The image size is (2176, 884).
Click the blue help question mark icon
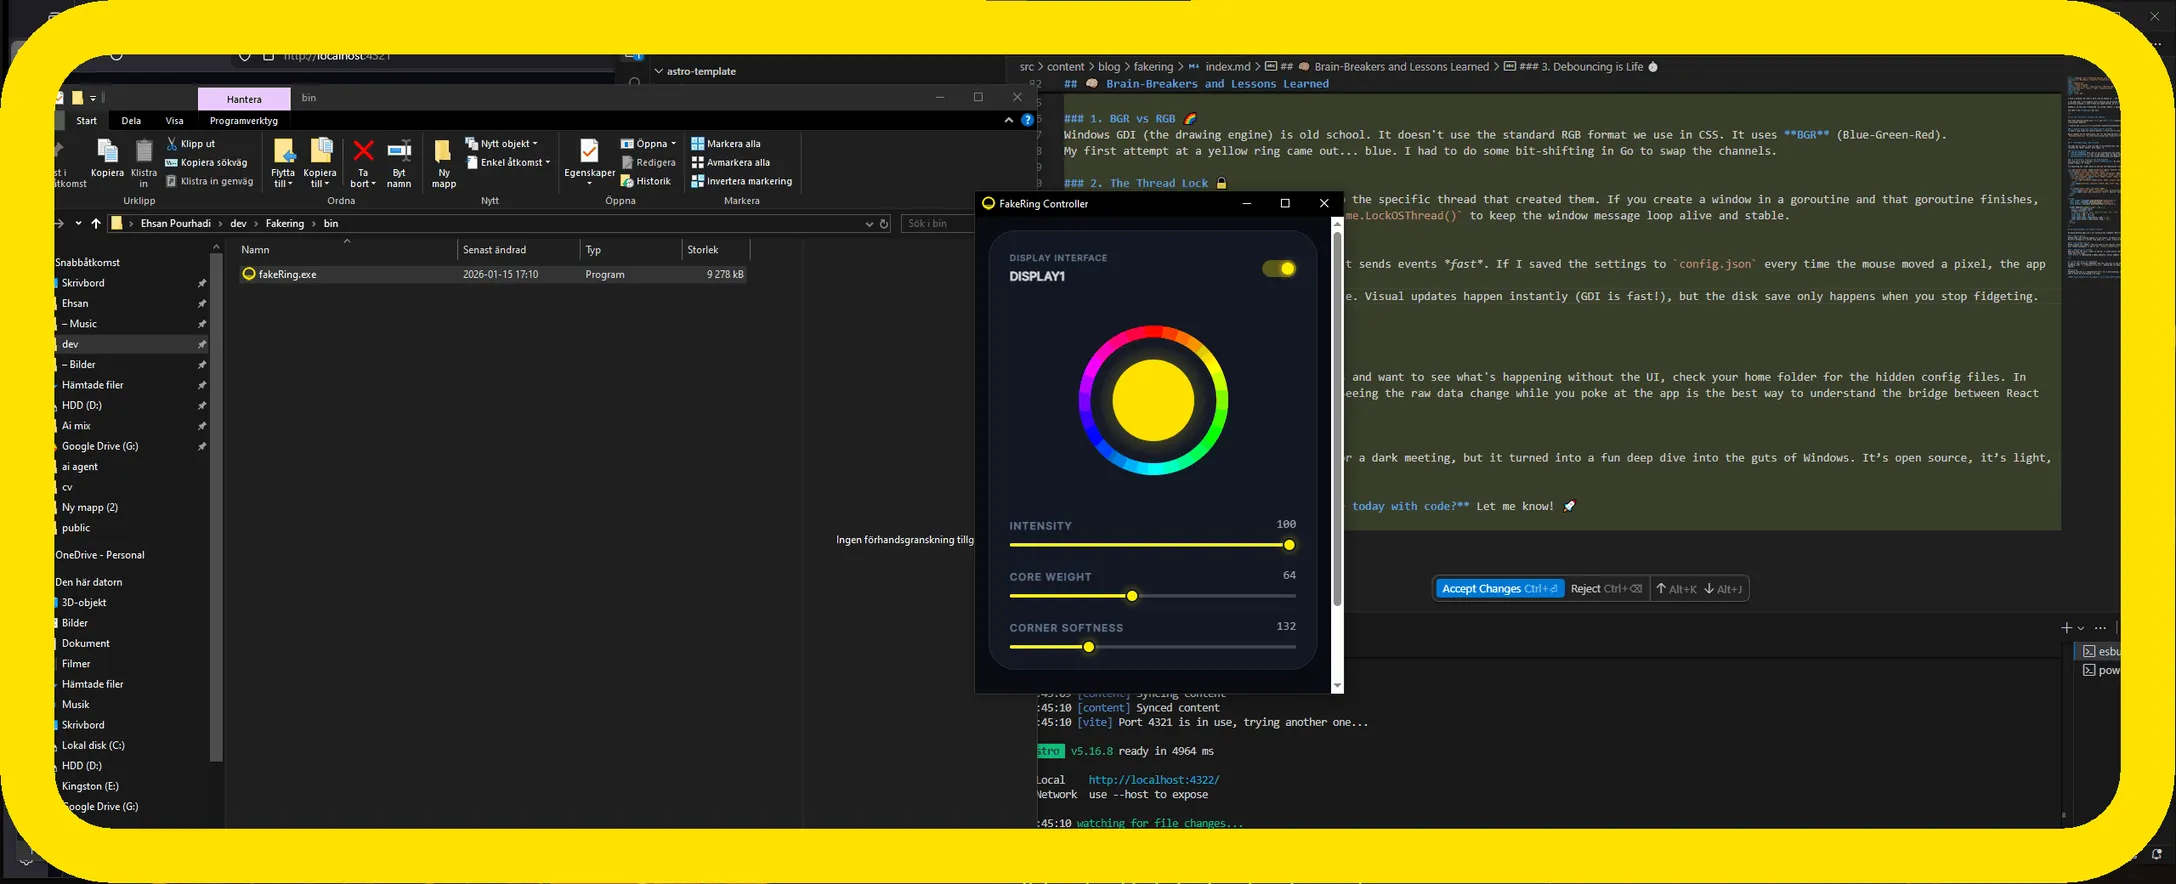(1027, 120)
